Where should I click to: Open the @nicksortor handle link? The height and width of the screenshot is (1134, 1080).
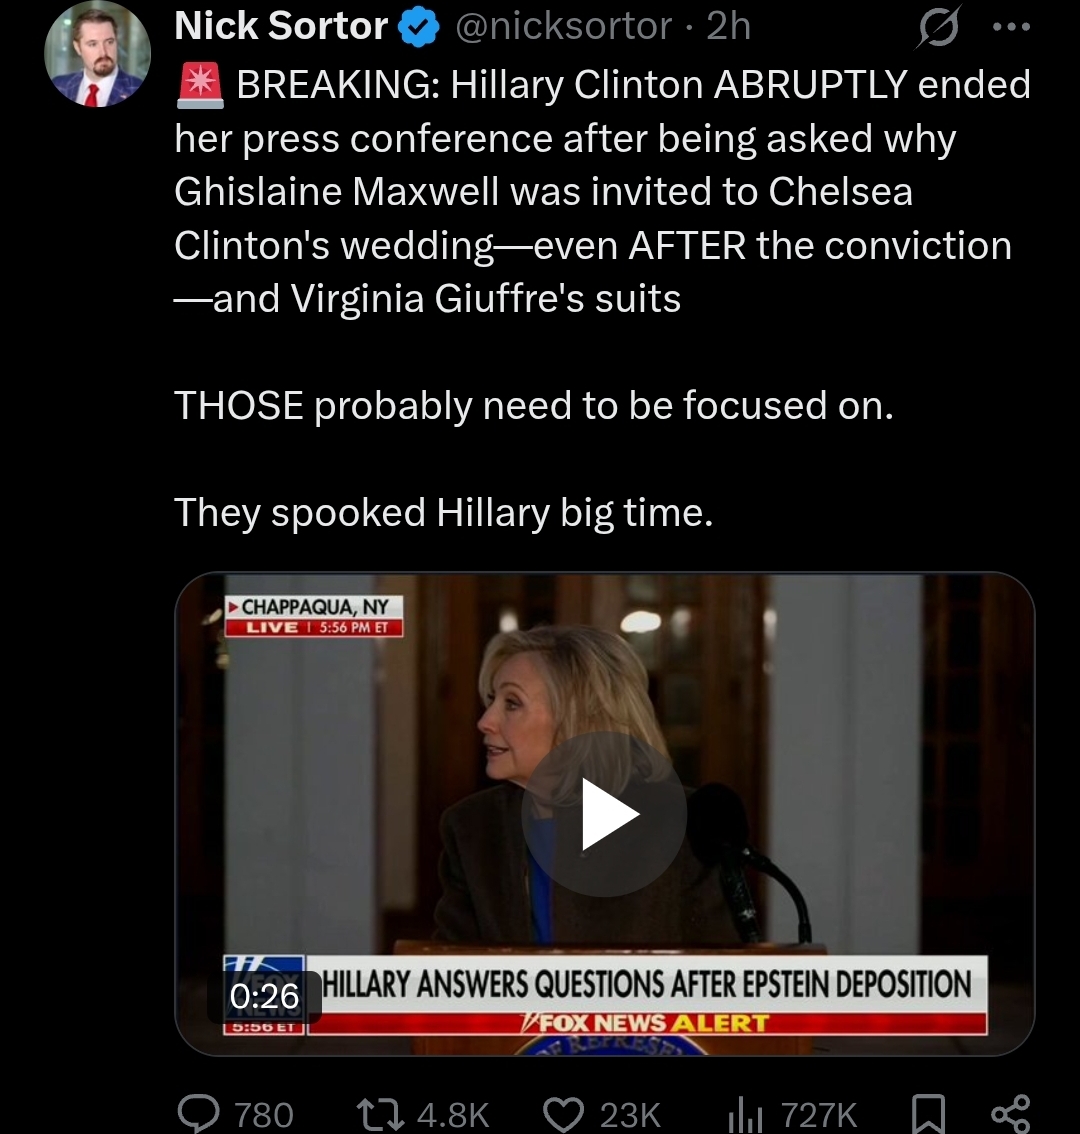(x=564, y=26)
